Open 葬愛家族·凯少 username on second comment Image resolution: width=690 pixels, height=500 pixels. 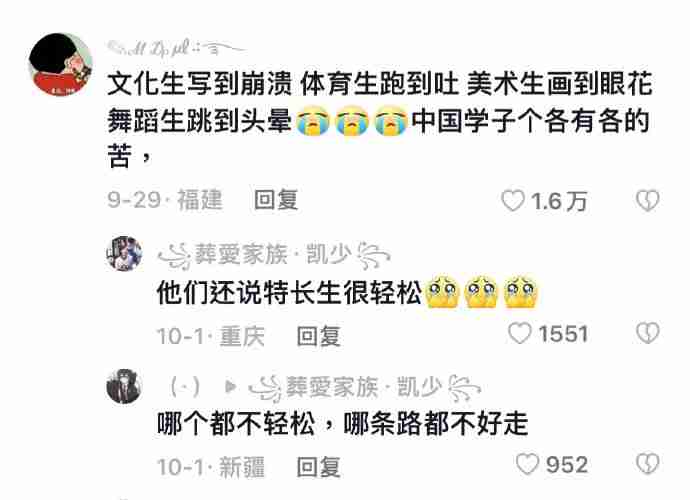274,255
